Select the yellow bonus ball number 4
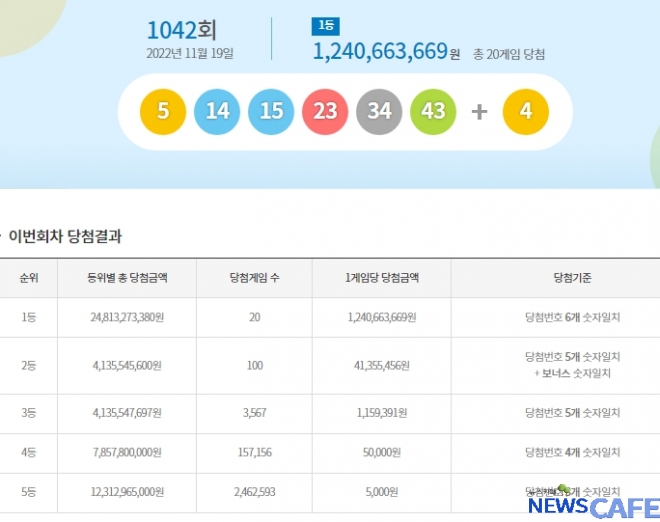660x522 pixels. tap(525, 111)
